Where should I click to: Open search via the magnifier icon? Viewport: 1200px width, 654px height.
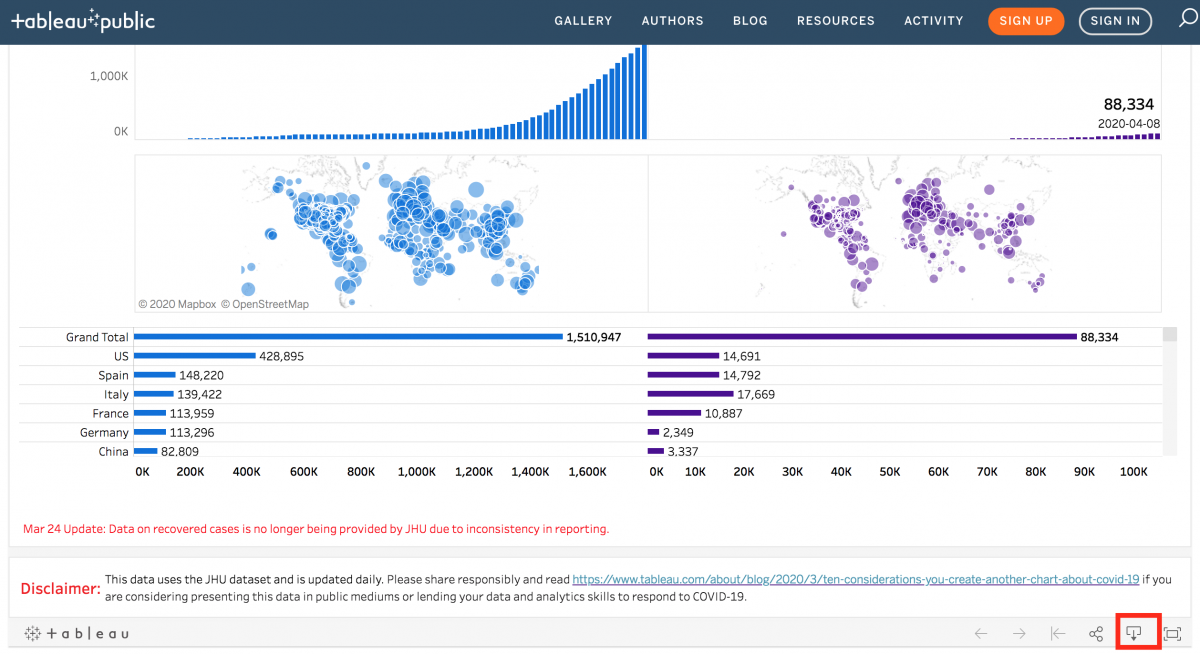[x=1189, y=20]
